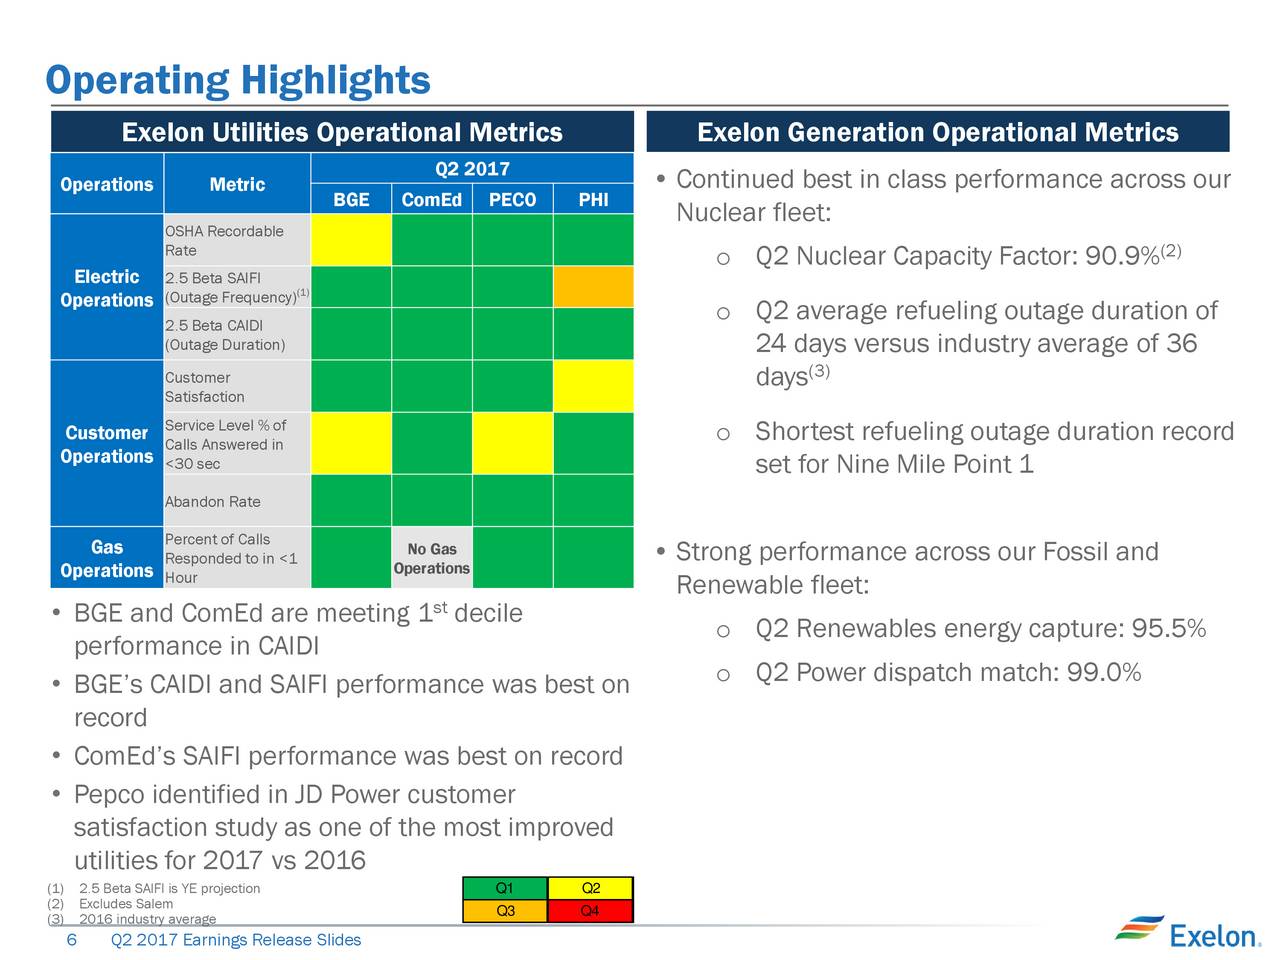Click the 2.5 Beta CAIDI metric label
Image resolution: width=1280 pixels, height=960 pixels.
[237, 334]
